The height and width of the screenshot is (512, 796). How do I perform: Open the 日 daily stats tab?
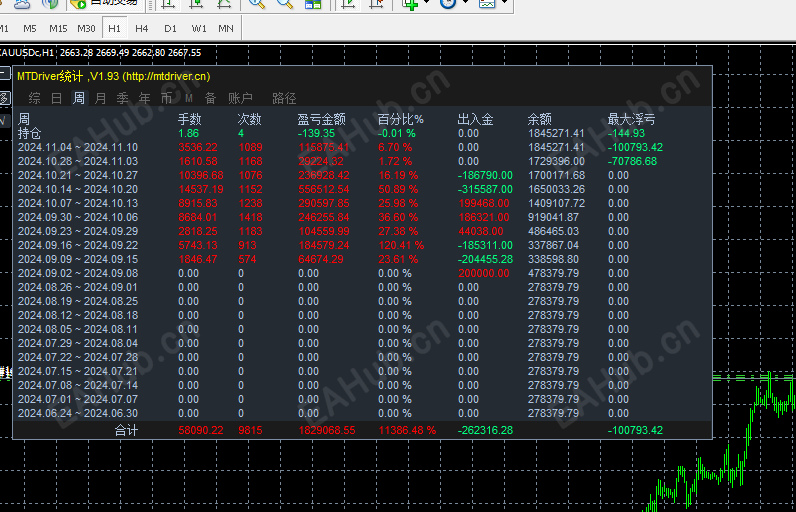point(56,98)
